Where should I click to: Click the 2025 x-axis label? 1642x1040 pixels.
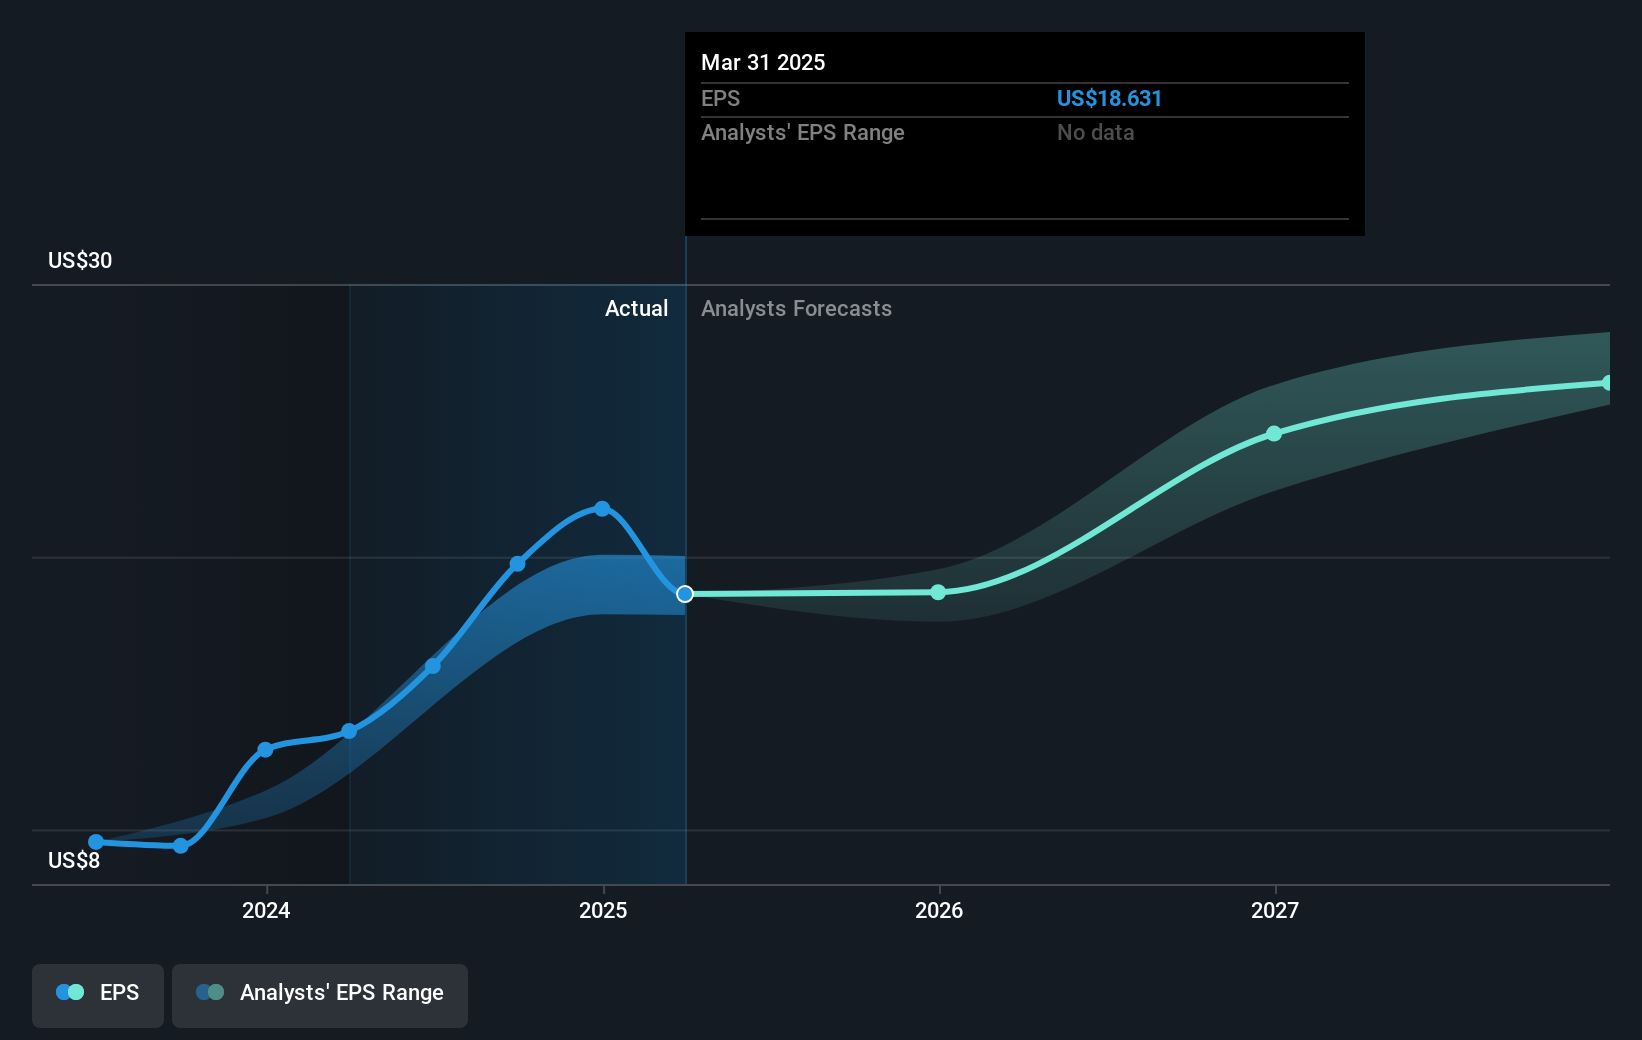tap(603, 910)
